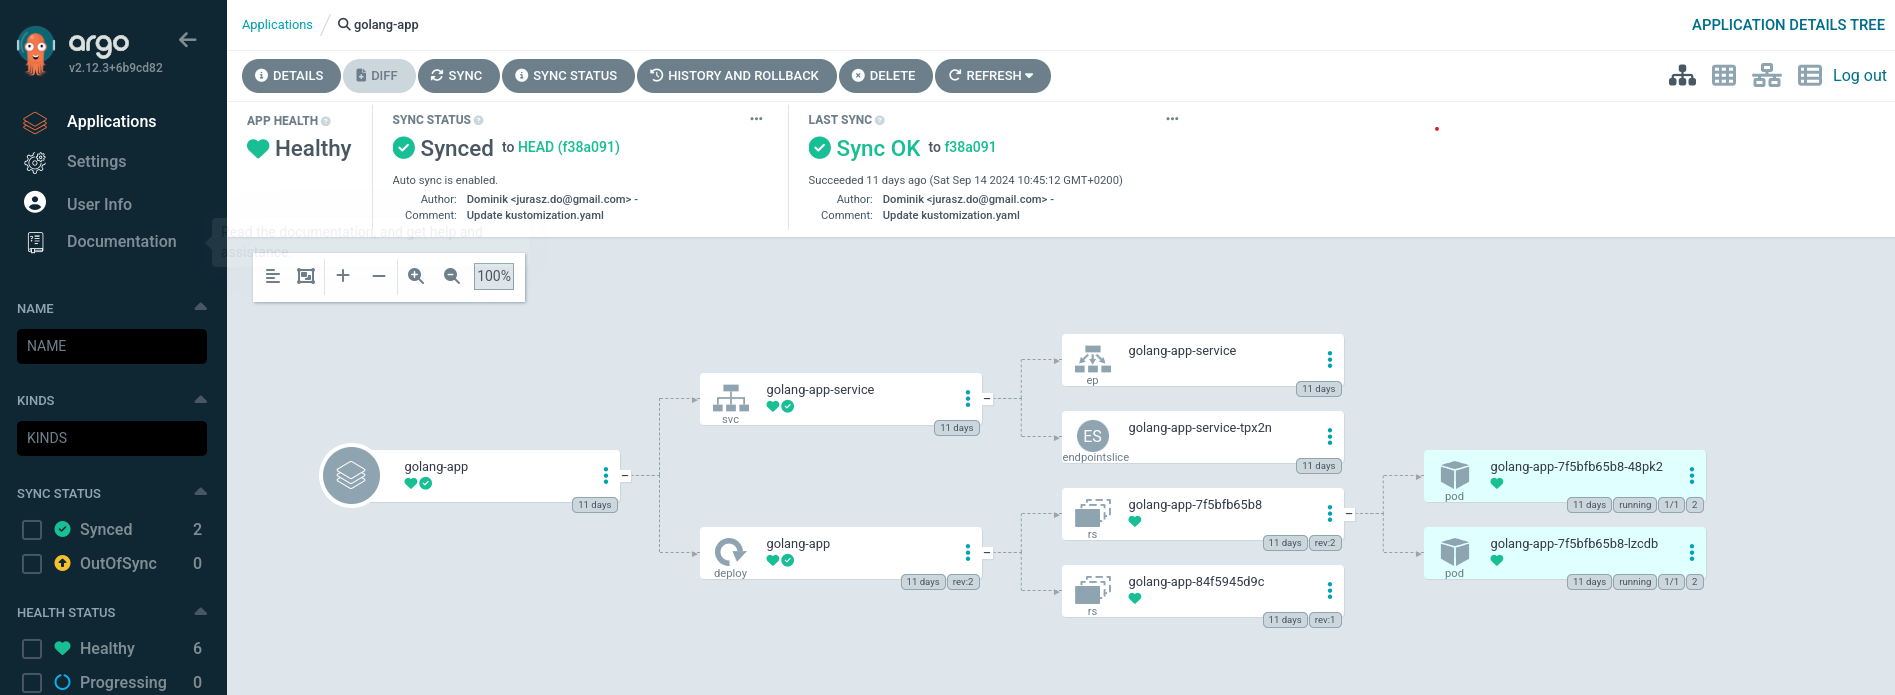Click the zoom in magnifier icon
Viewport: 1895px width, 695px height.
pos(416,276)
